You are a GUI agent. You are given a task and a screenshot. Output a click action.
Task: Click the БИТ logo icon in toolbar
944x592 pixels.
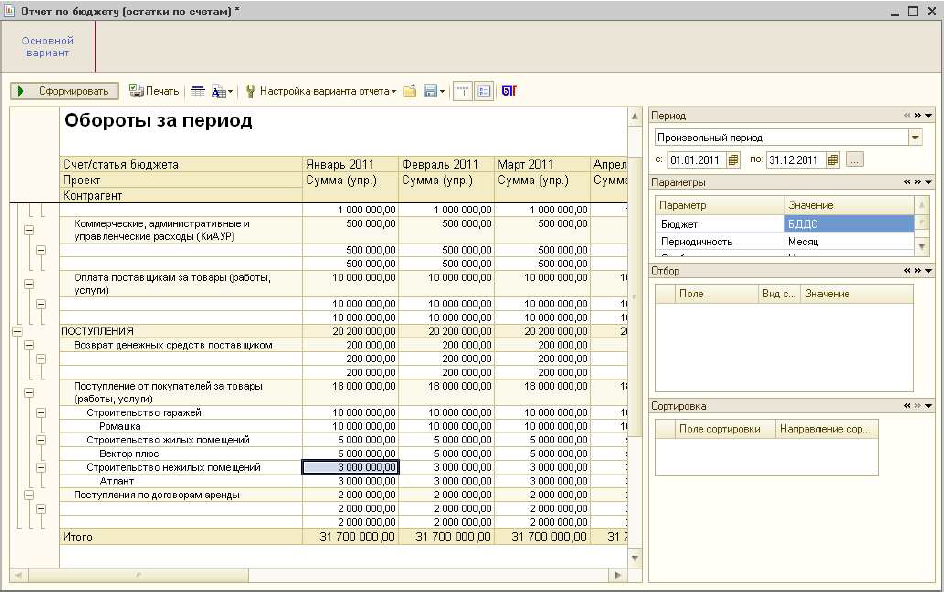coord(509,91)
